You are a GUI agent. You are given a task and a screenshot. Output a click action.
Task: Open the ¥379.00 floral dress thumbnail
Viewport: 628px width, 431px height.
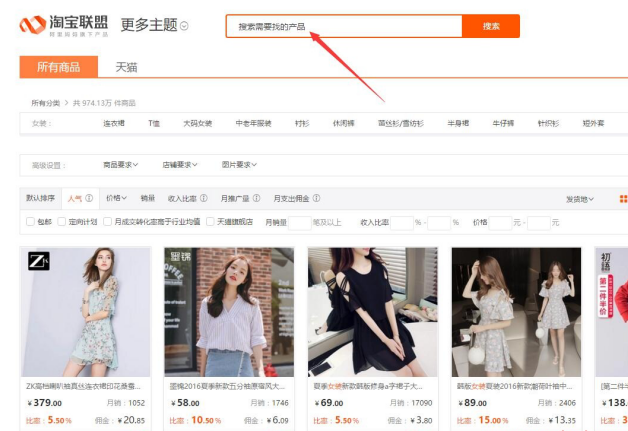tap(86, 311)
